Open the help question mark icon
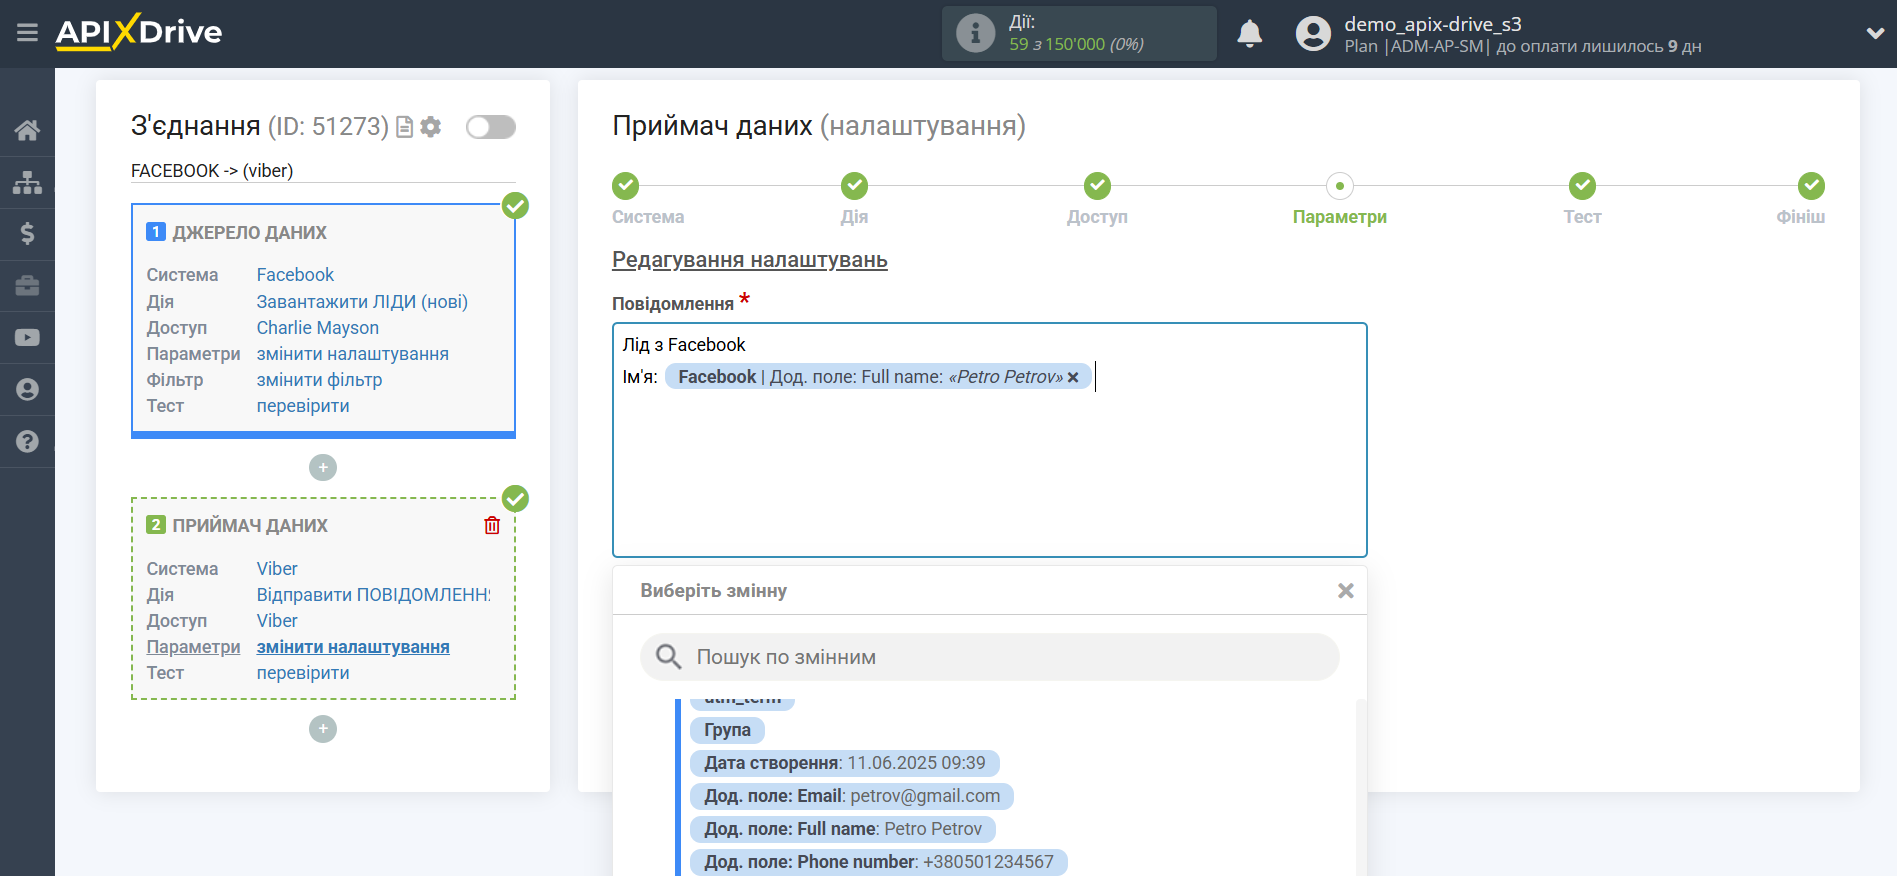This screenshot has height=876, width=1897. click(27, 442)
